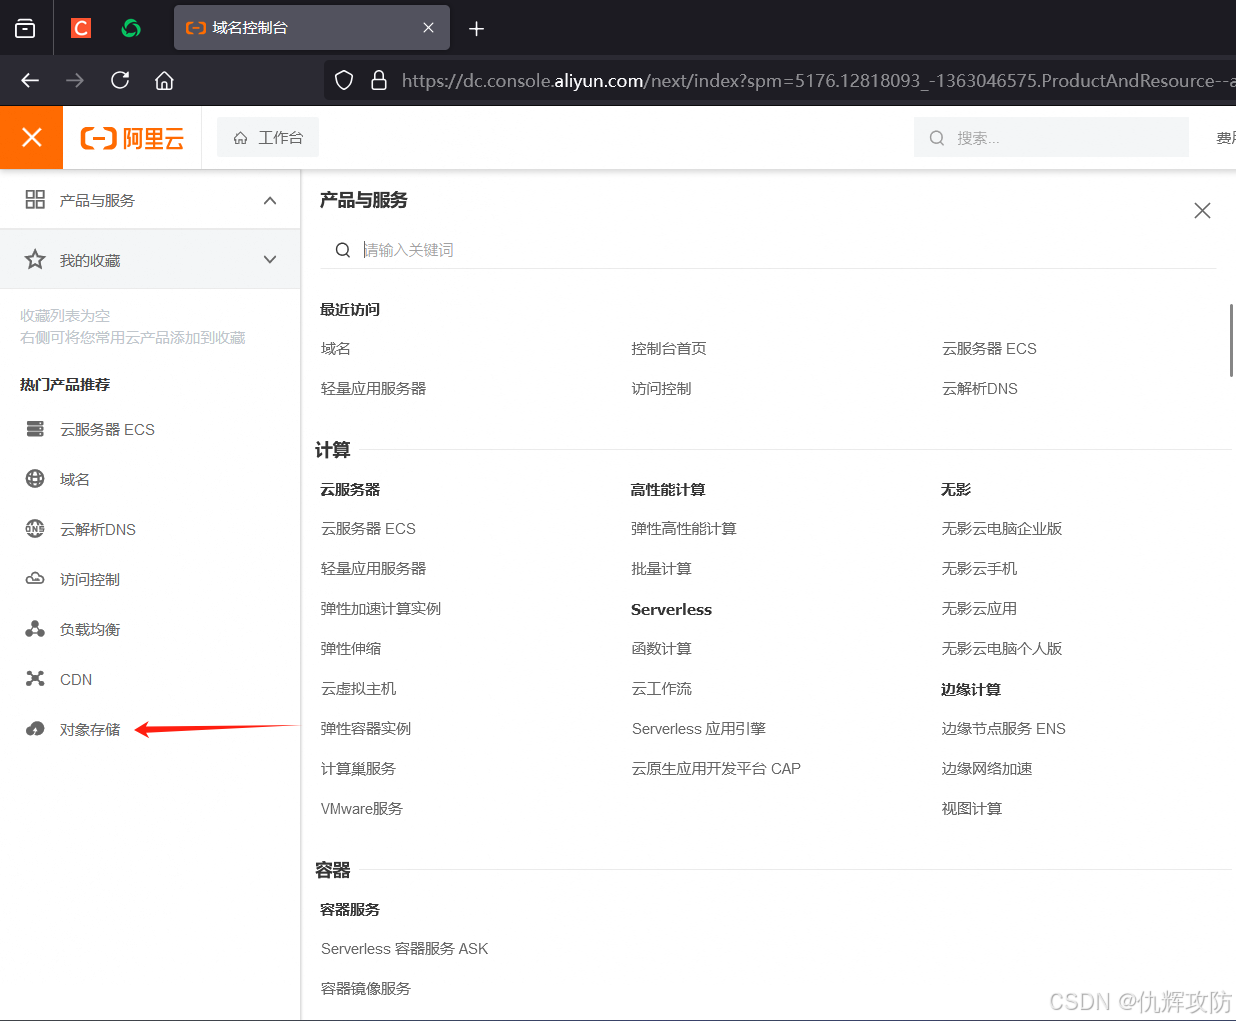Open 容器镜像服务
This screenshot has width=1236, height=1021.
pyautogui.click(x=366, y=988)
